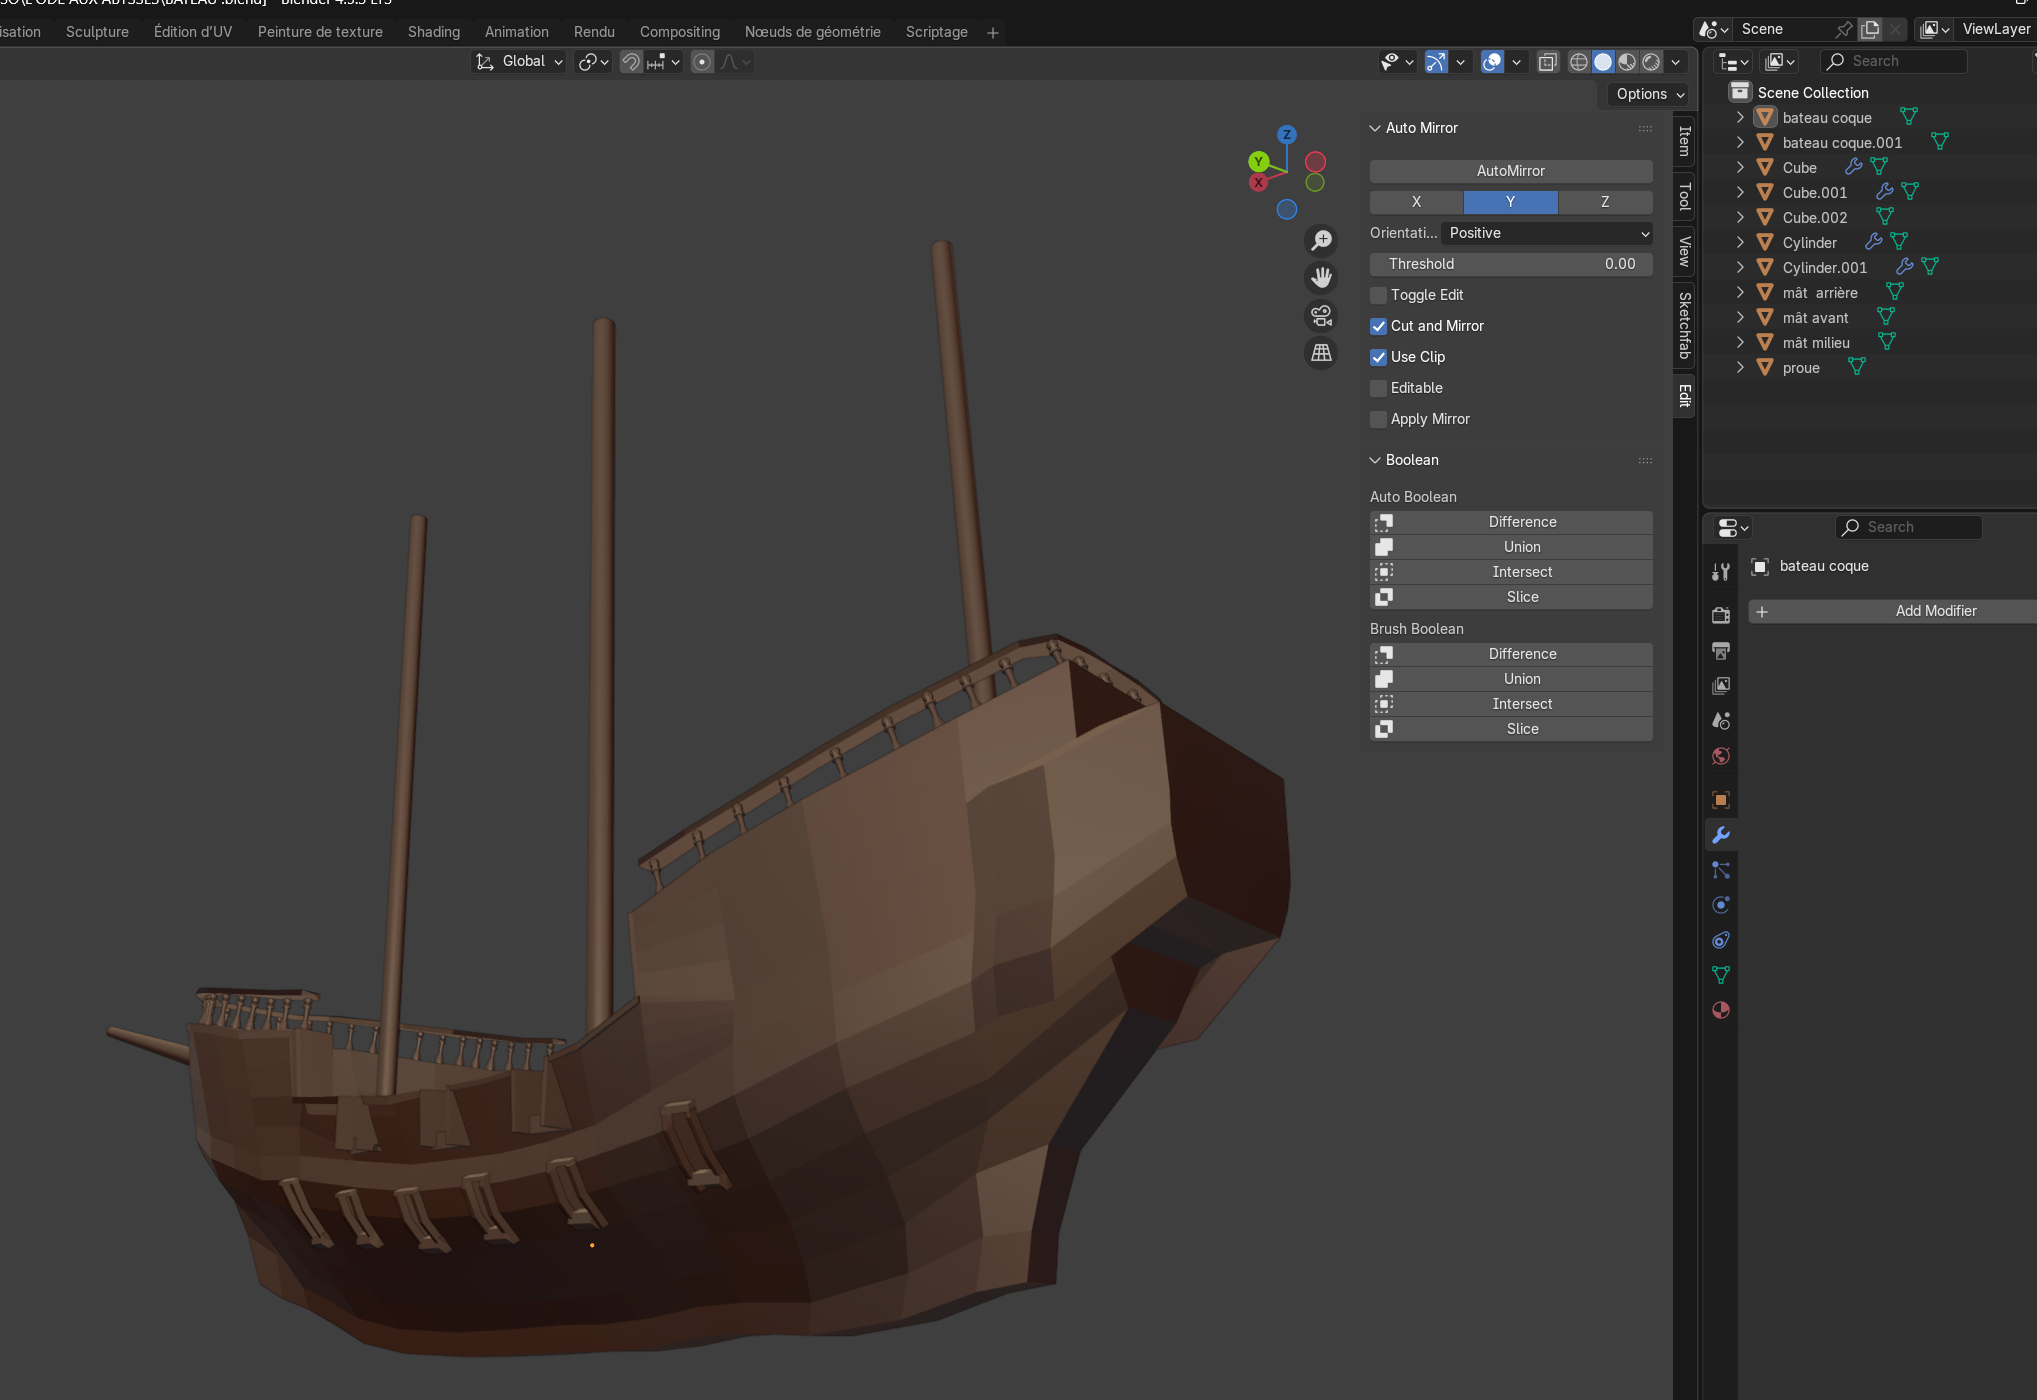The image size is (2037, 1400).
Task: Switch perspective/orthographic grid icon
Action: pos(1321,353)
